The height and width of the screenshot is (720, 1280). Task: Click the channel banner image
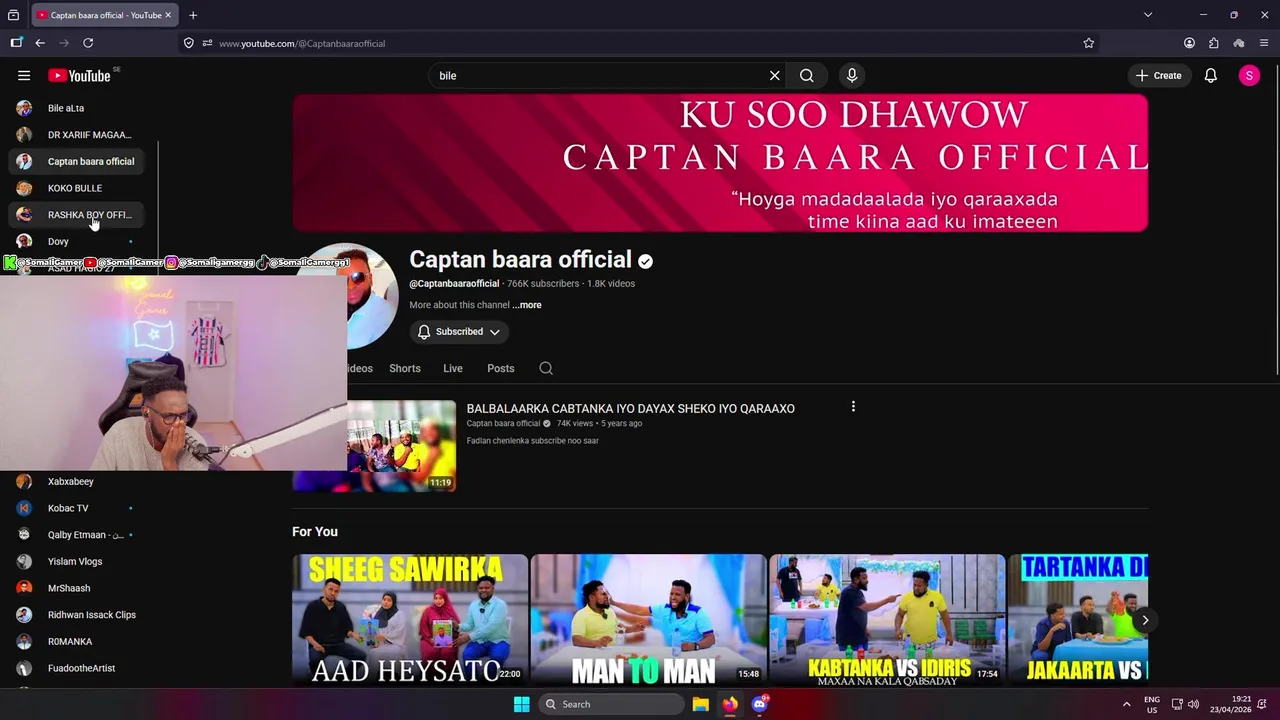(720, 163)
